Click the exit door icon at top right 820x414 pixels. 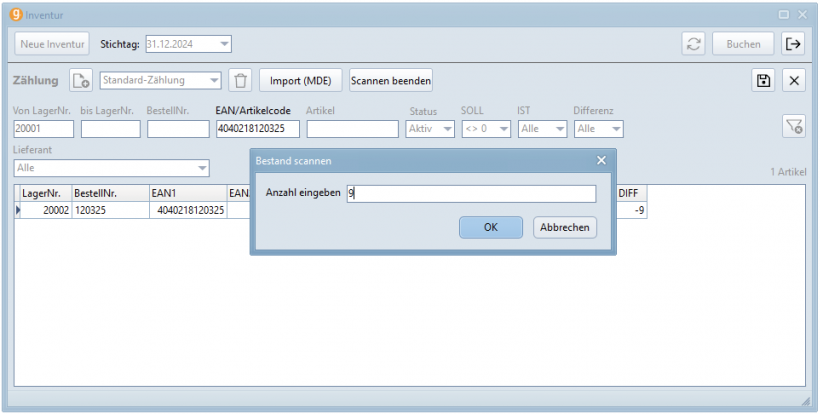pos(792,44)
